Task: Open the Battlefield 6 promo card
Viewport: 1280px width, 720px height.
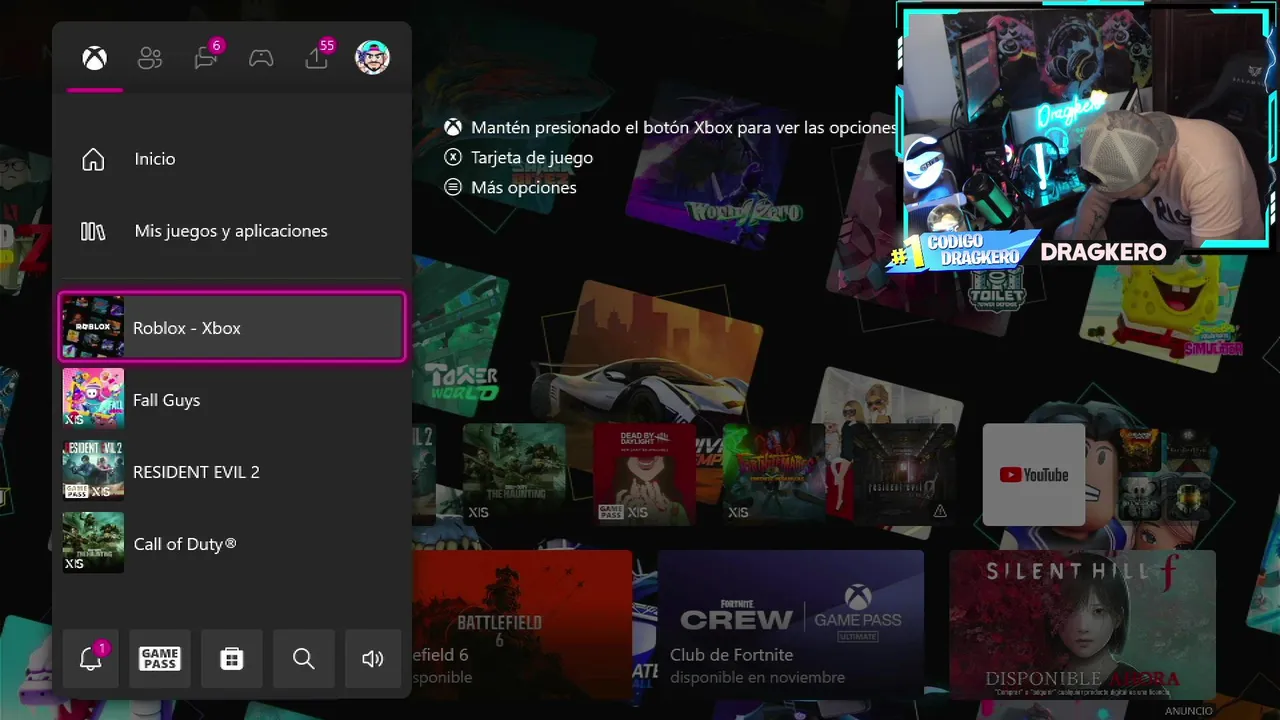Action: click(522, 624)
